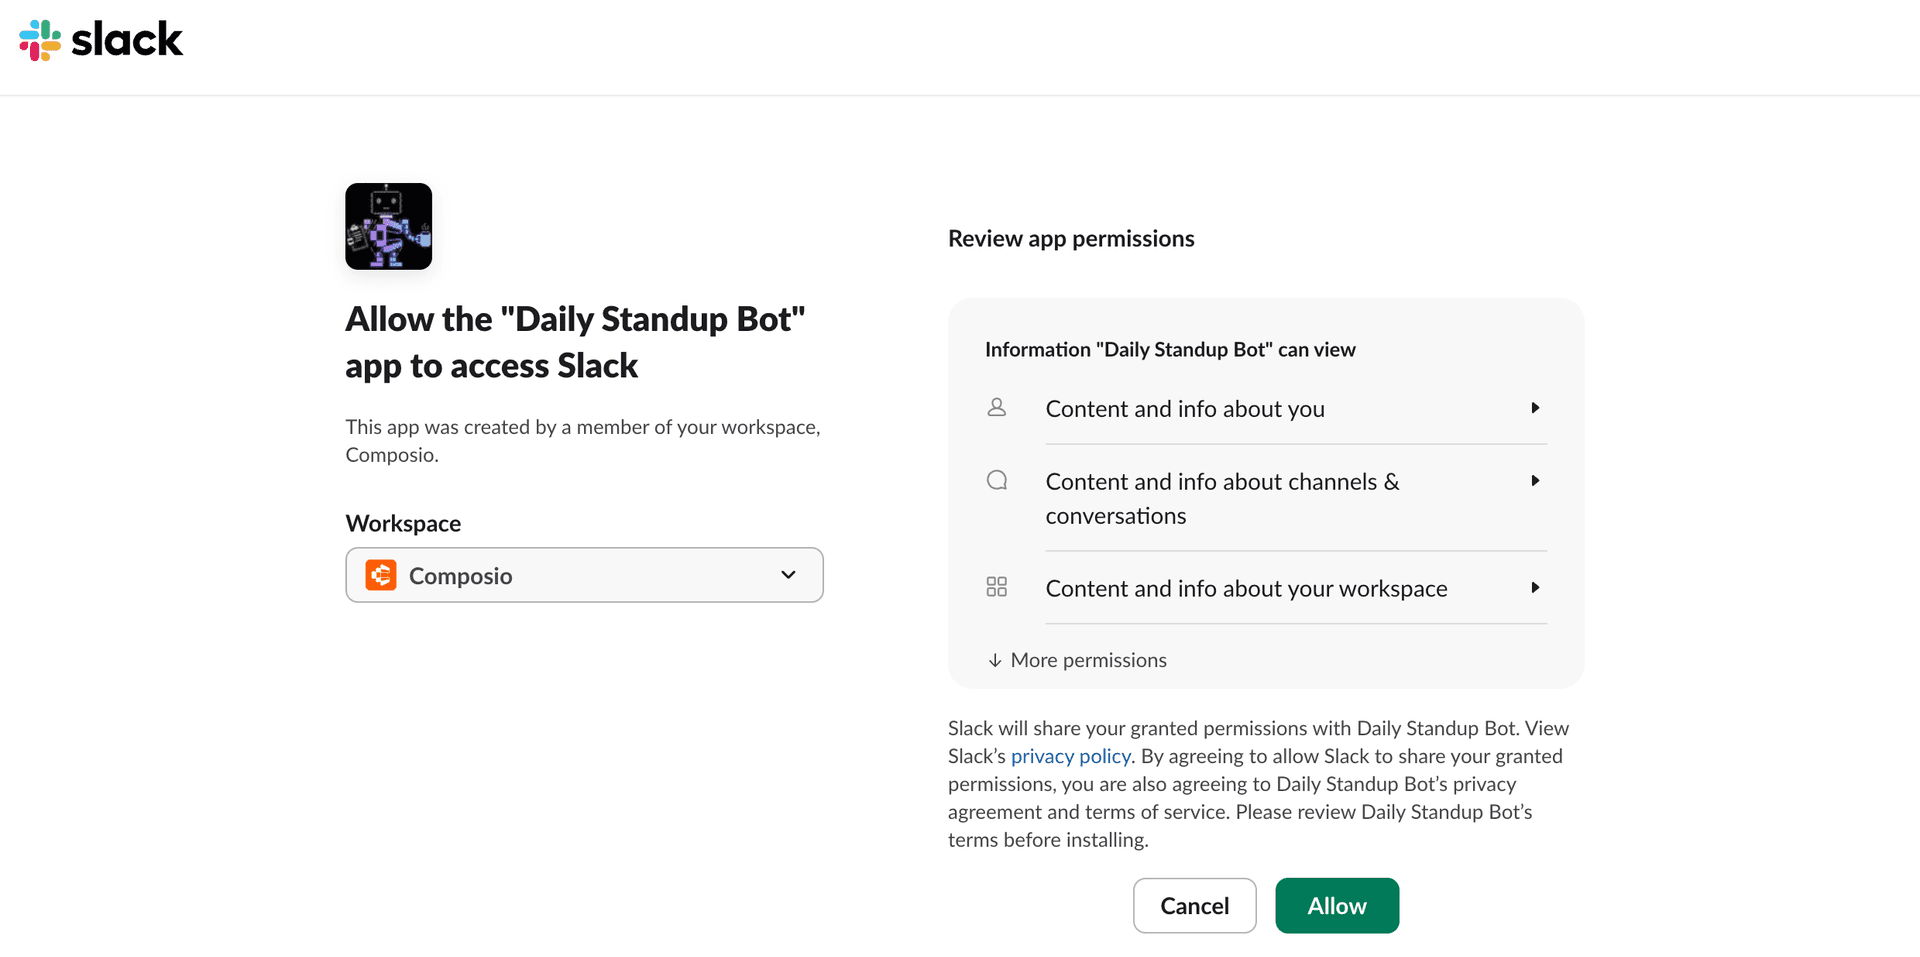Click the down arrow icon beside More permissions
Viewport: 1920px width, 957px height.
pyautogui.click(x=995, y=660)
